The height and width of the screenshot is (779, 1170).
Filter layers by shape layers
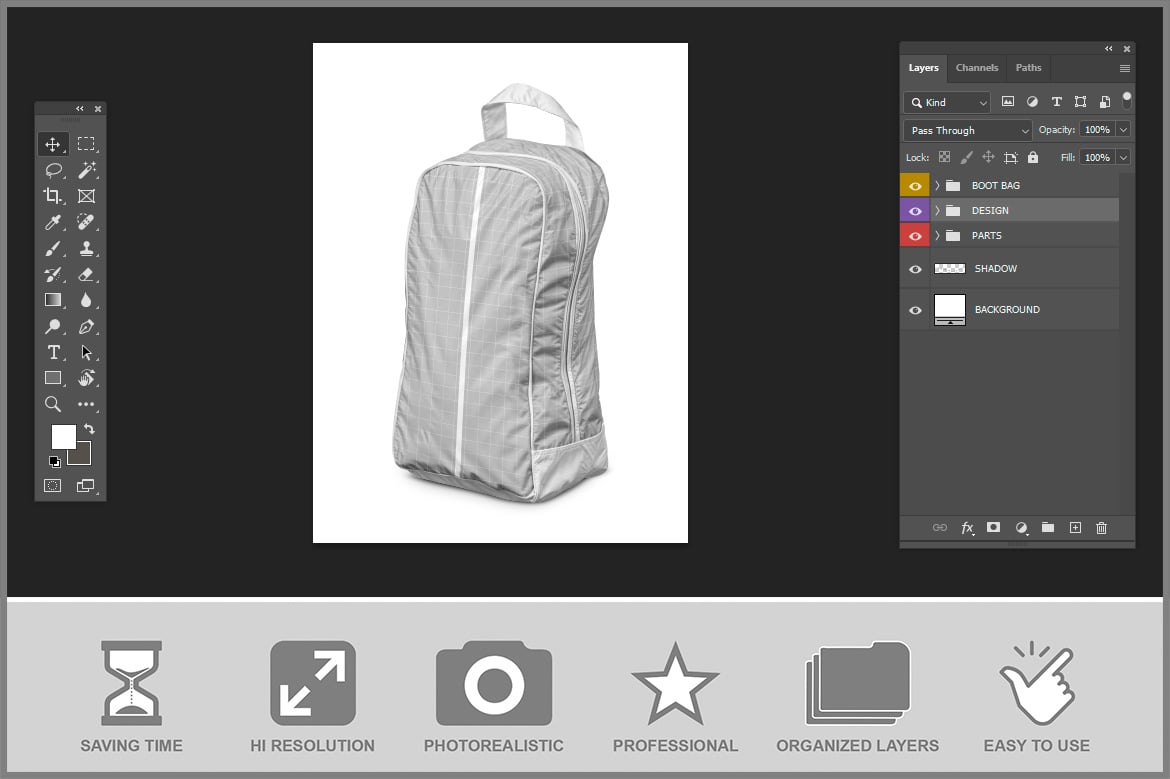tap(1080, 101)
